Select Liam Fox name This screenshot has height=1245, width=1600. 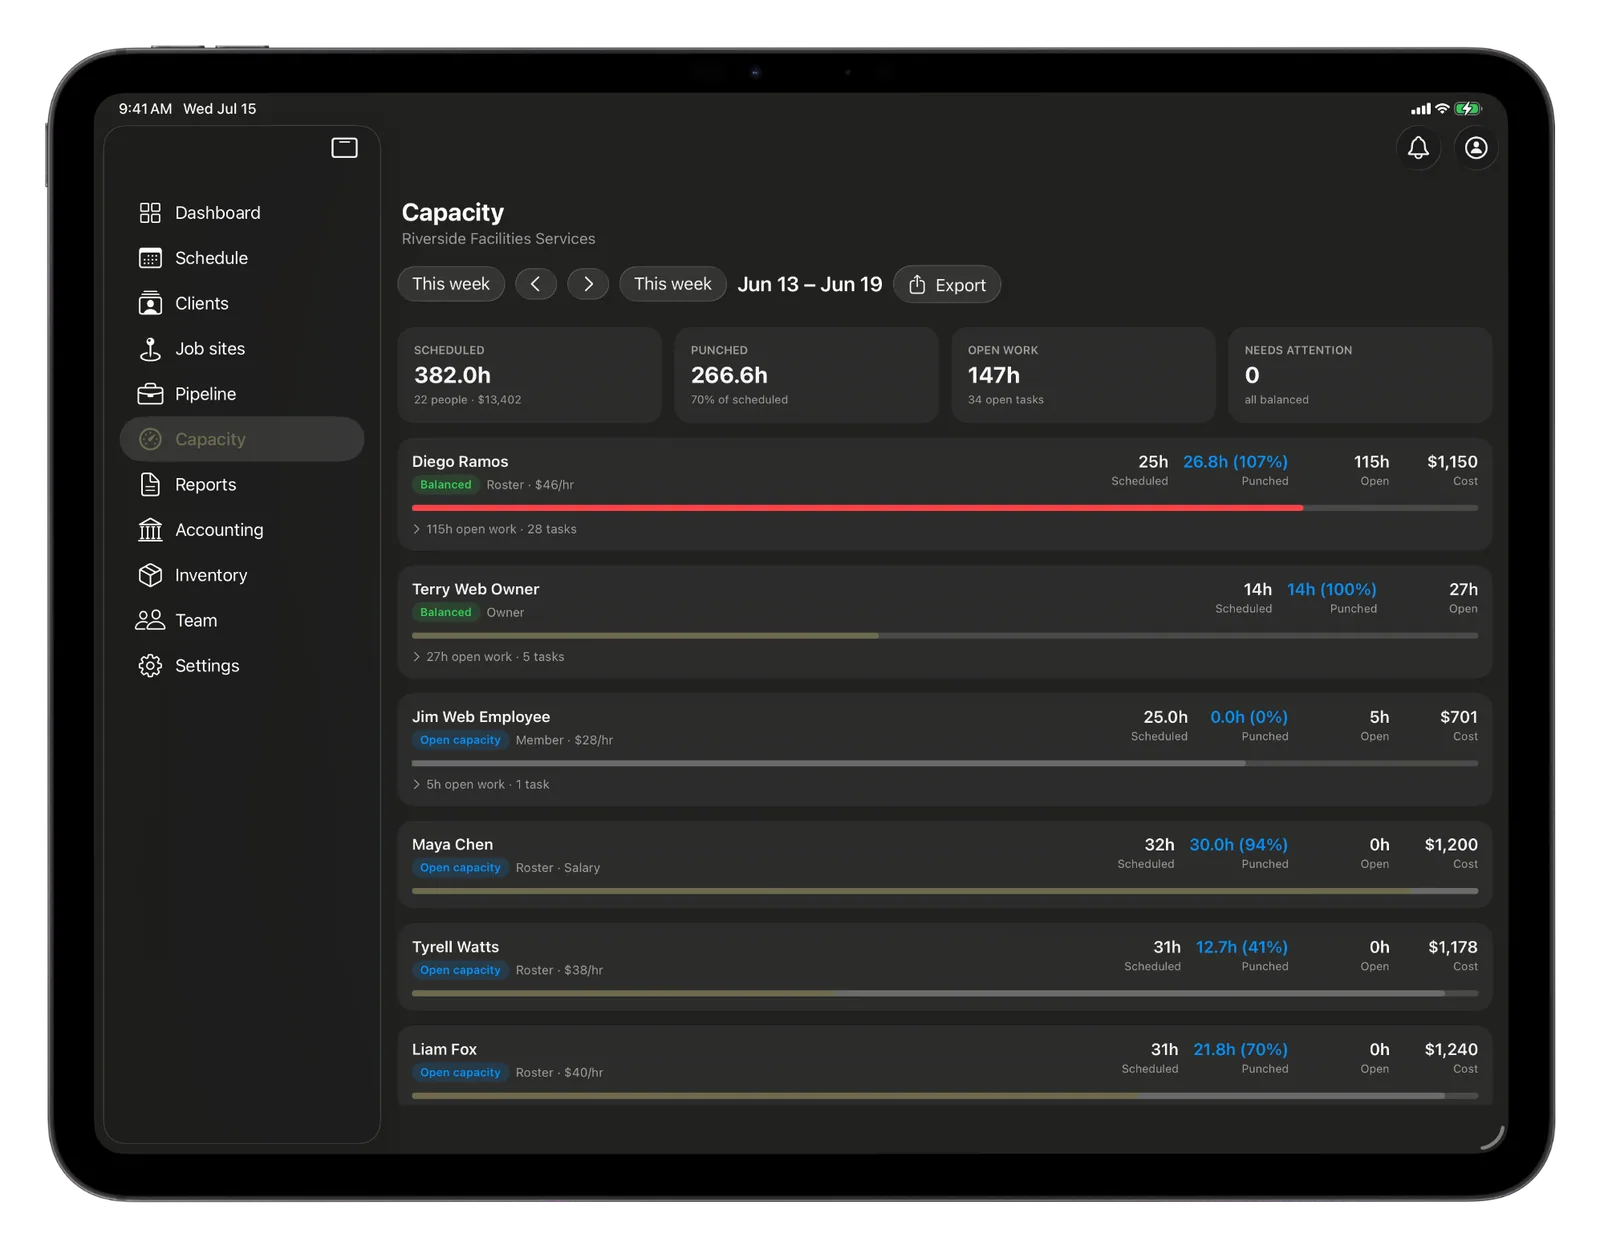pos(444,1050)
